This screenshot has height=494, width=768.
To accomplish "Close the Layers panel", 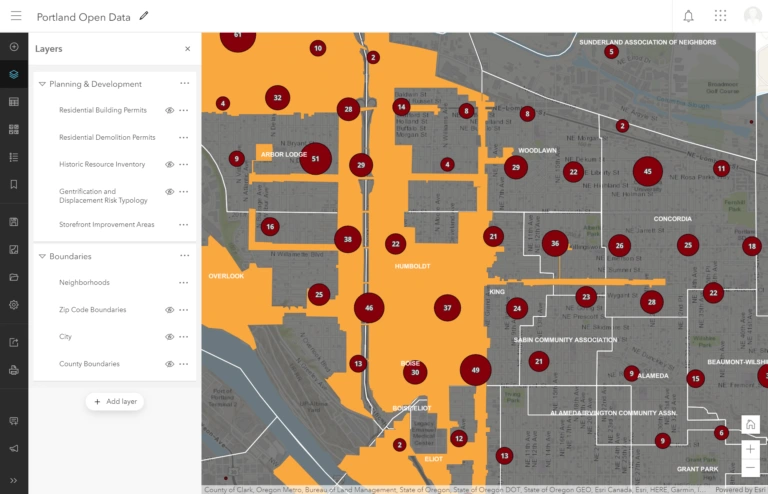I will tap(188, 48).
